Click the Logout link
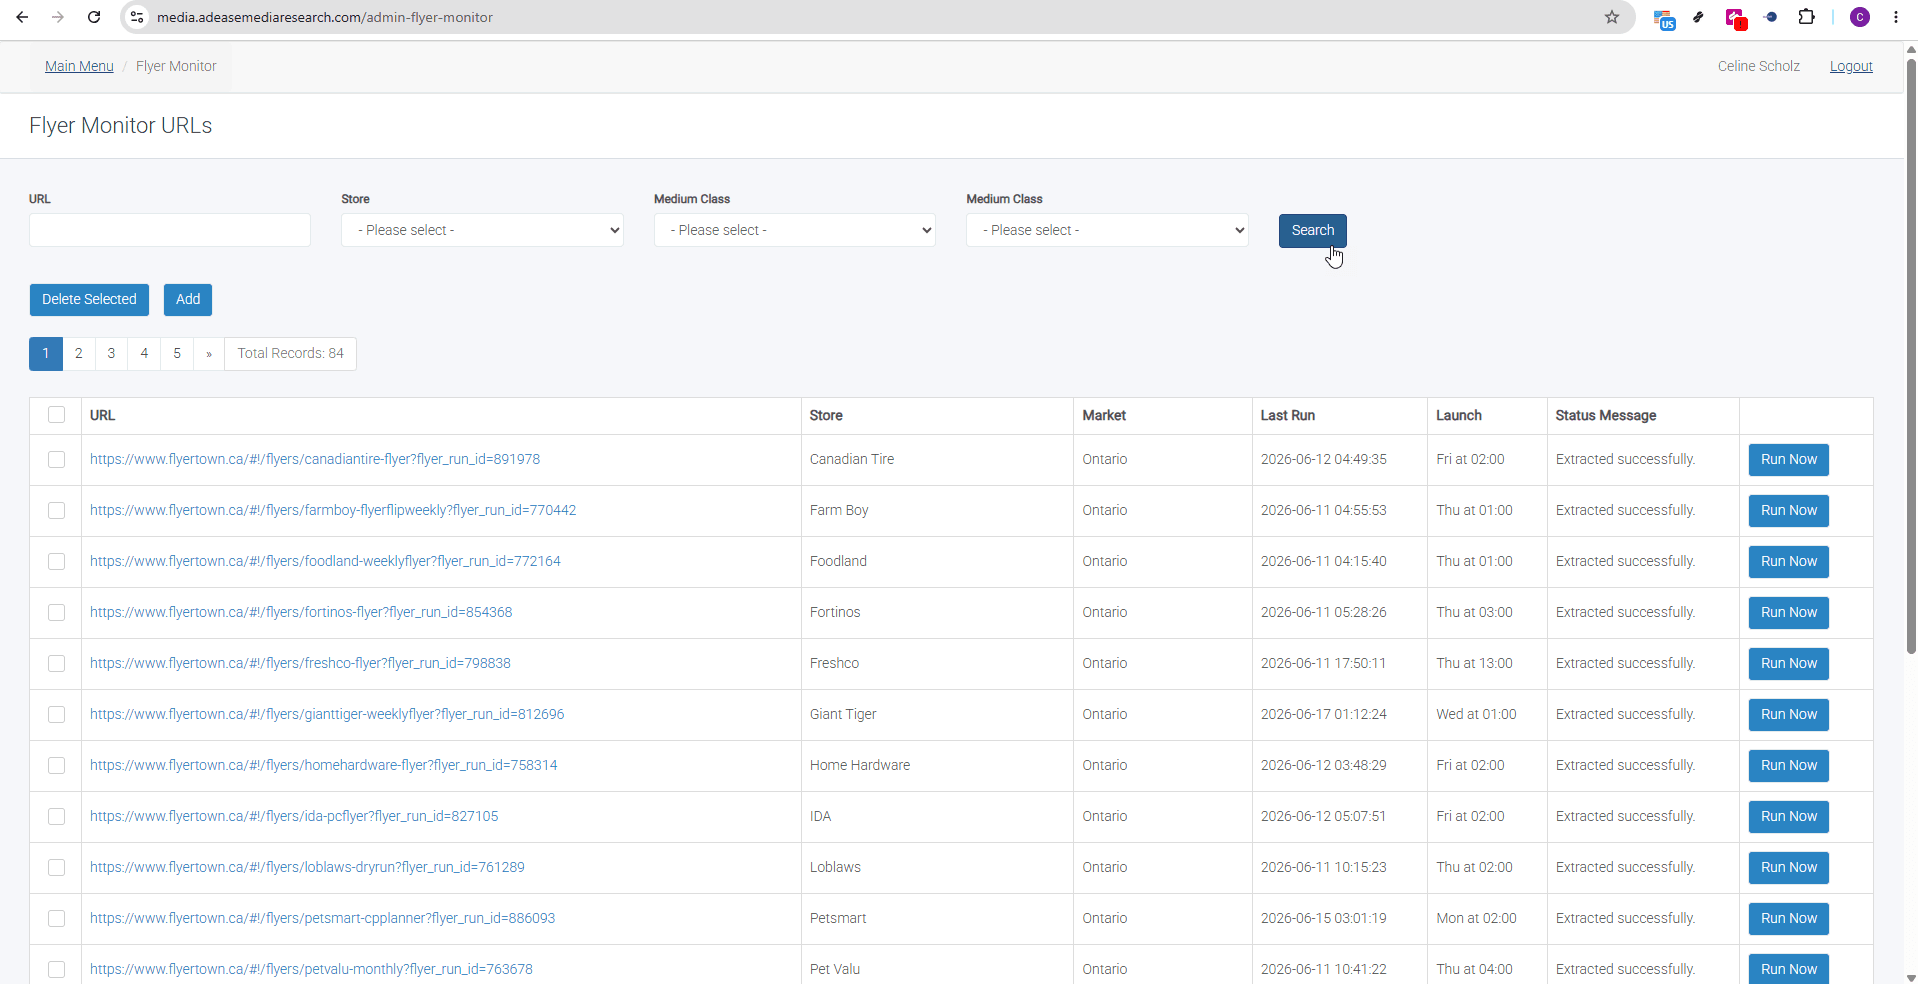 click(1851, 66)
